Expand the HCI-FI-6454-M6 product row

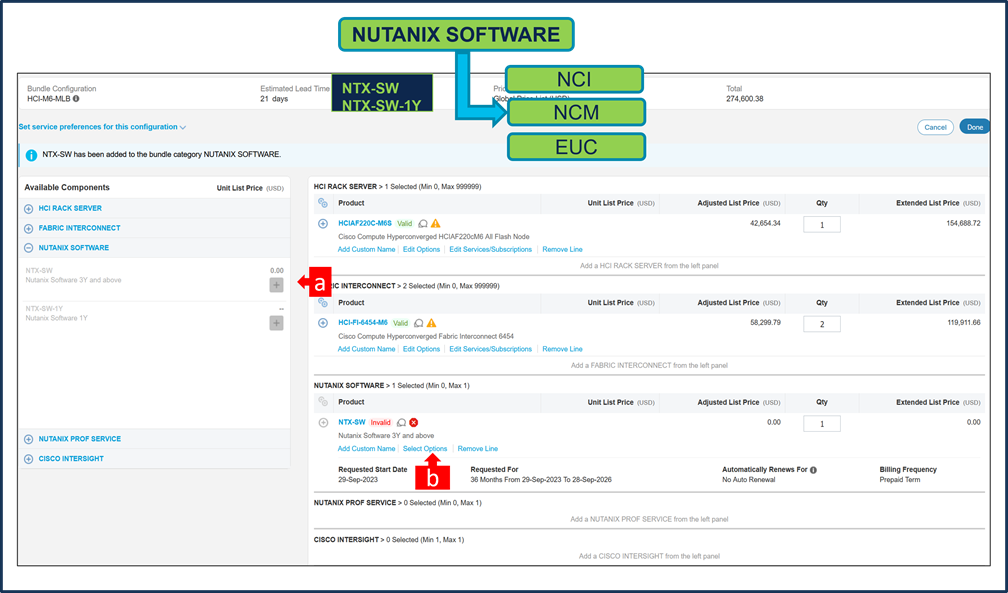[x=323, y=323]
